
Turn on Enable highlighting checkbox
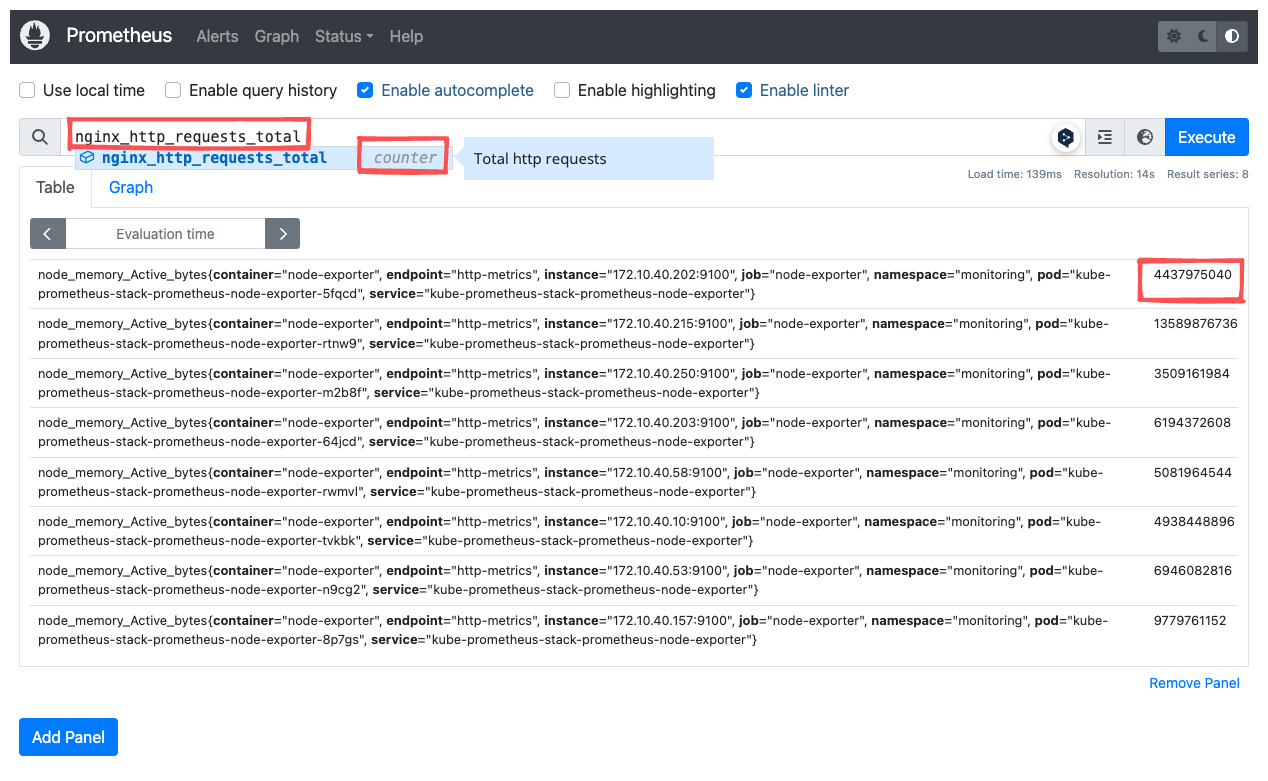click(x=562, y=90)
